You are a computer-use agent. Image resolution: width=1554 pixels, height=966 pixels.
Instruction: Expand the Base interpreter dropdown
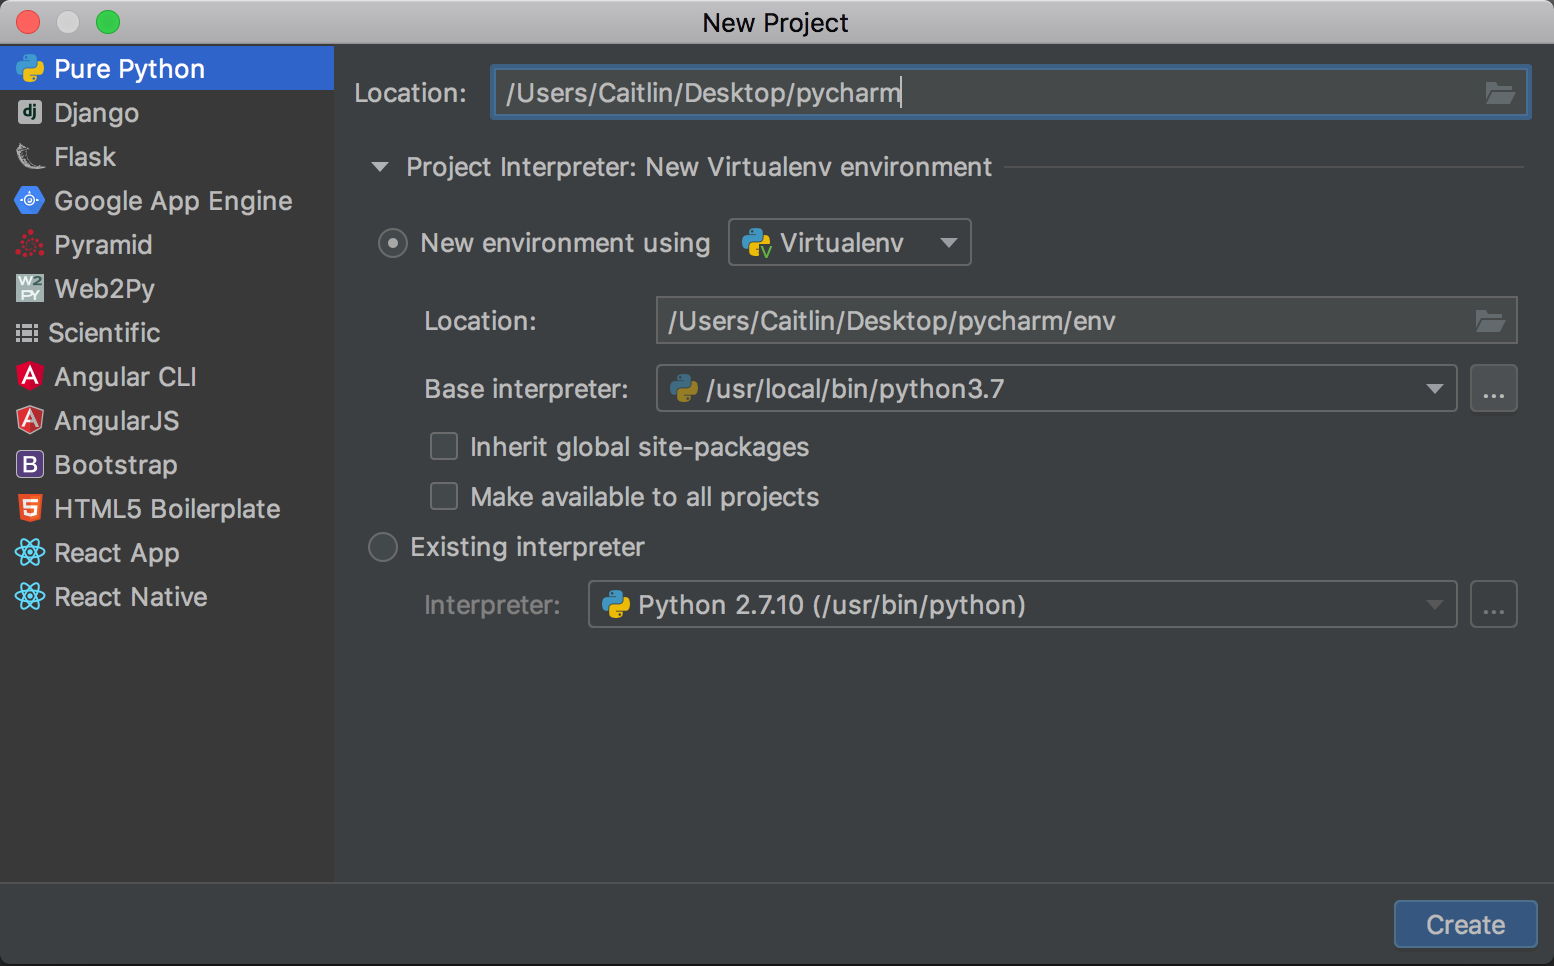click(1436, 388)
